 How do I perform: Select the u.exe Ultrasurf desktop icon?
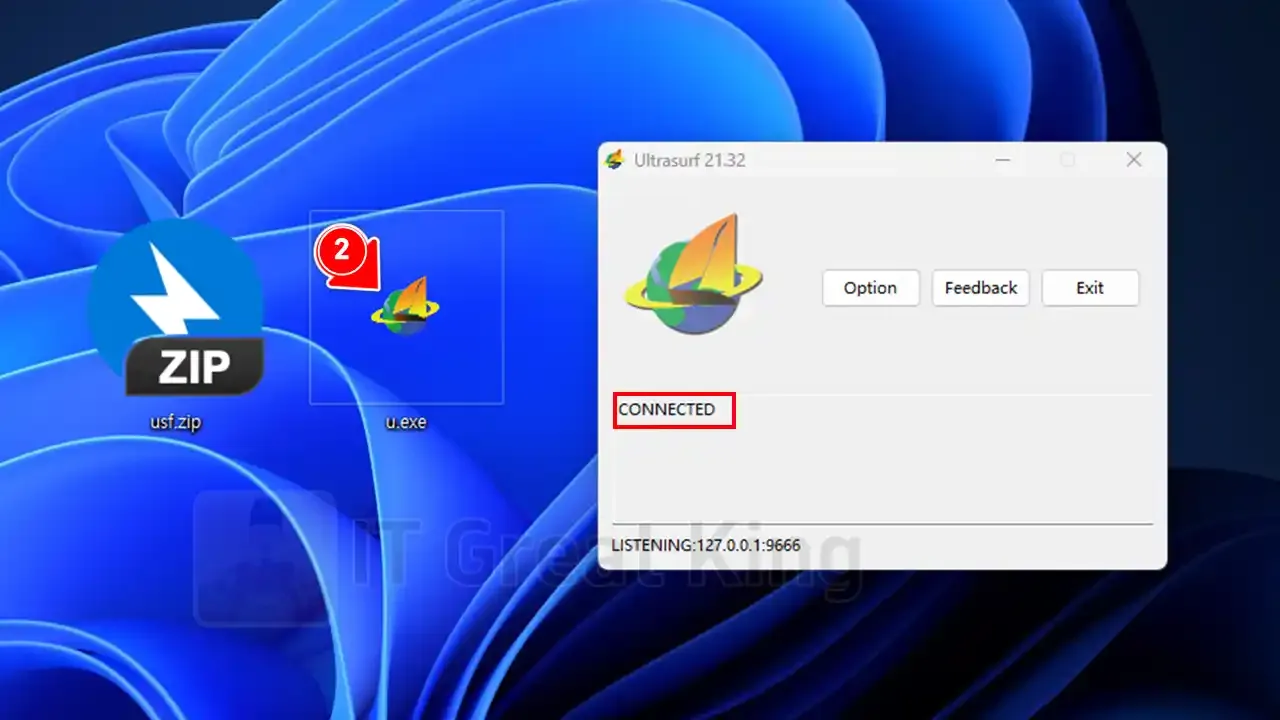pos(406,306)
